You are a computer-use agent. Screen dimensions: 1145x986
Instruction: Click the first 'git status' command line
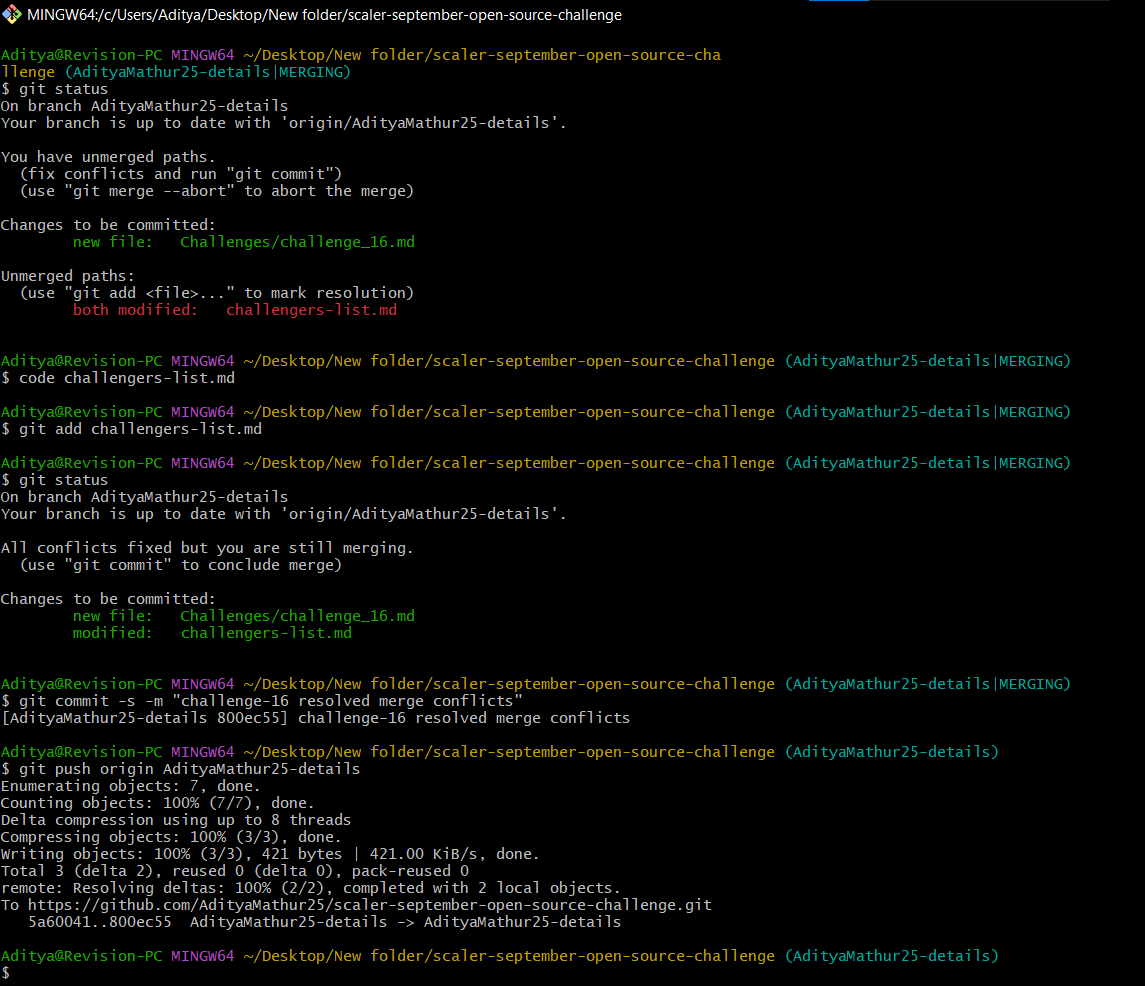pyautogui.click(x=55, y=89)
